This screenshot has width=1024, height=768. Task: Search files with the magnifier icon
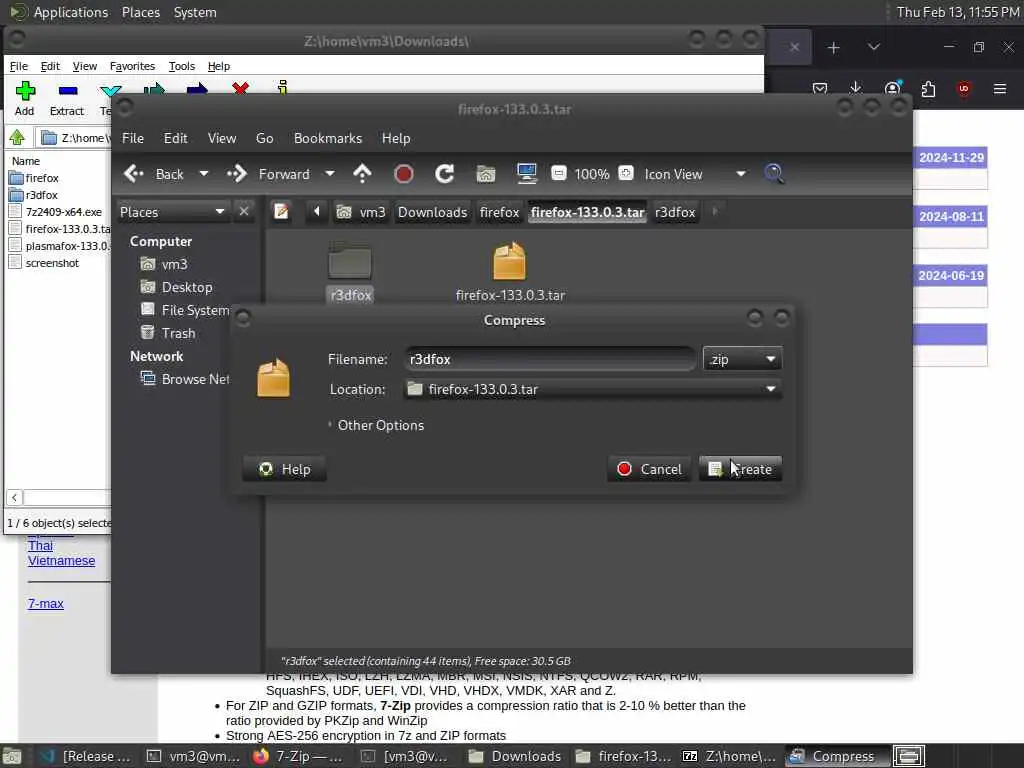pos(774,174)
